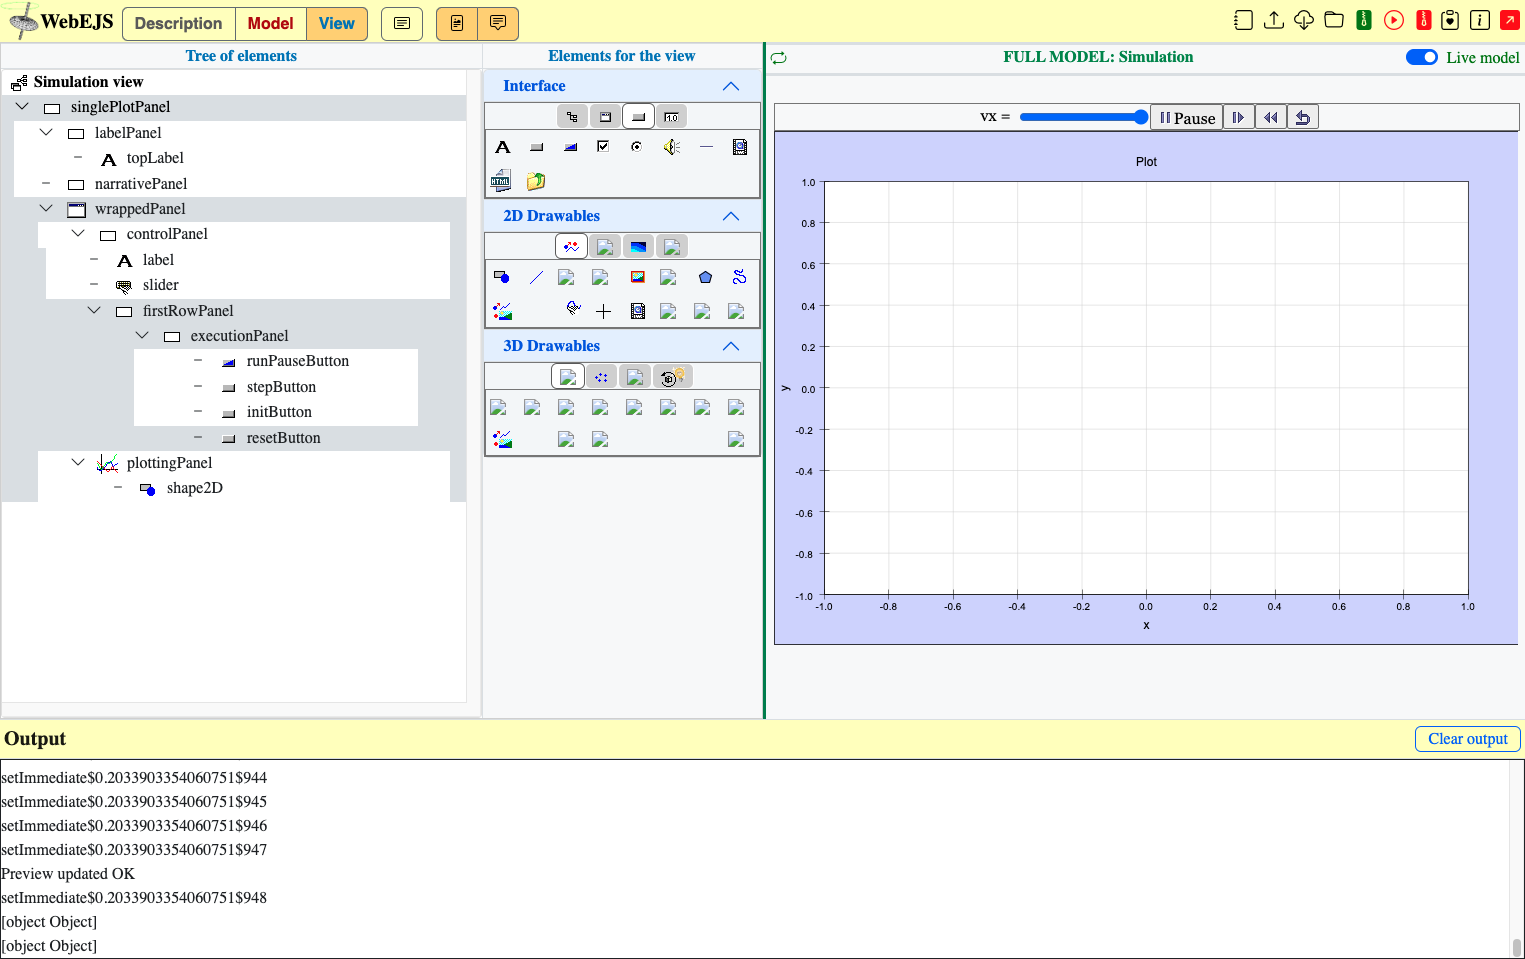Pick the sound speaker element icon
1525x959 pixels.
pyautogui.click(x=672, y=147)
